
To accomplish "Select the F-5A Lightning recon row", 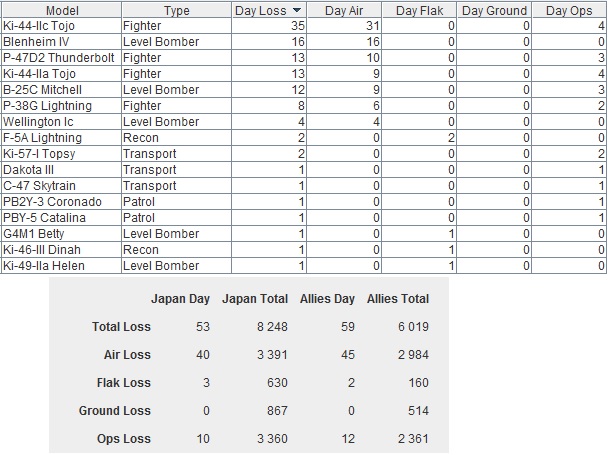I will [x=304, y=138].
